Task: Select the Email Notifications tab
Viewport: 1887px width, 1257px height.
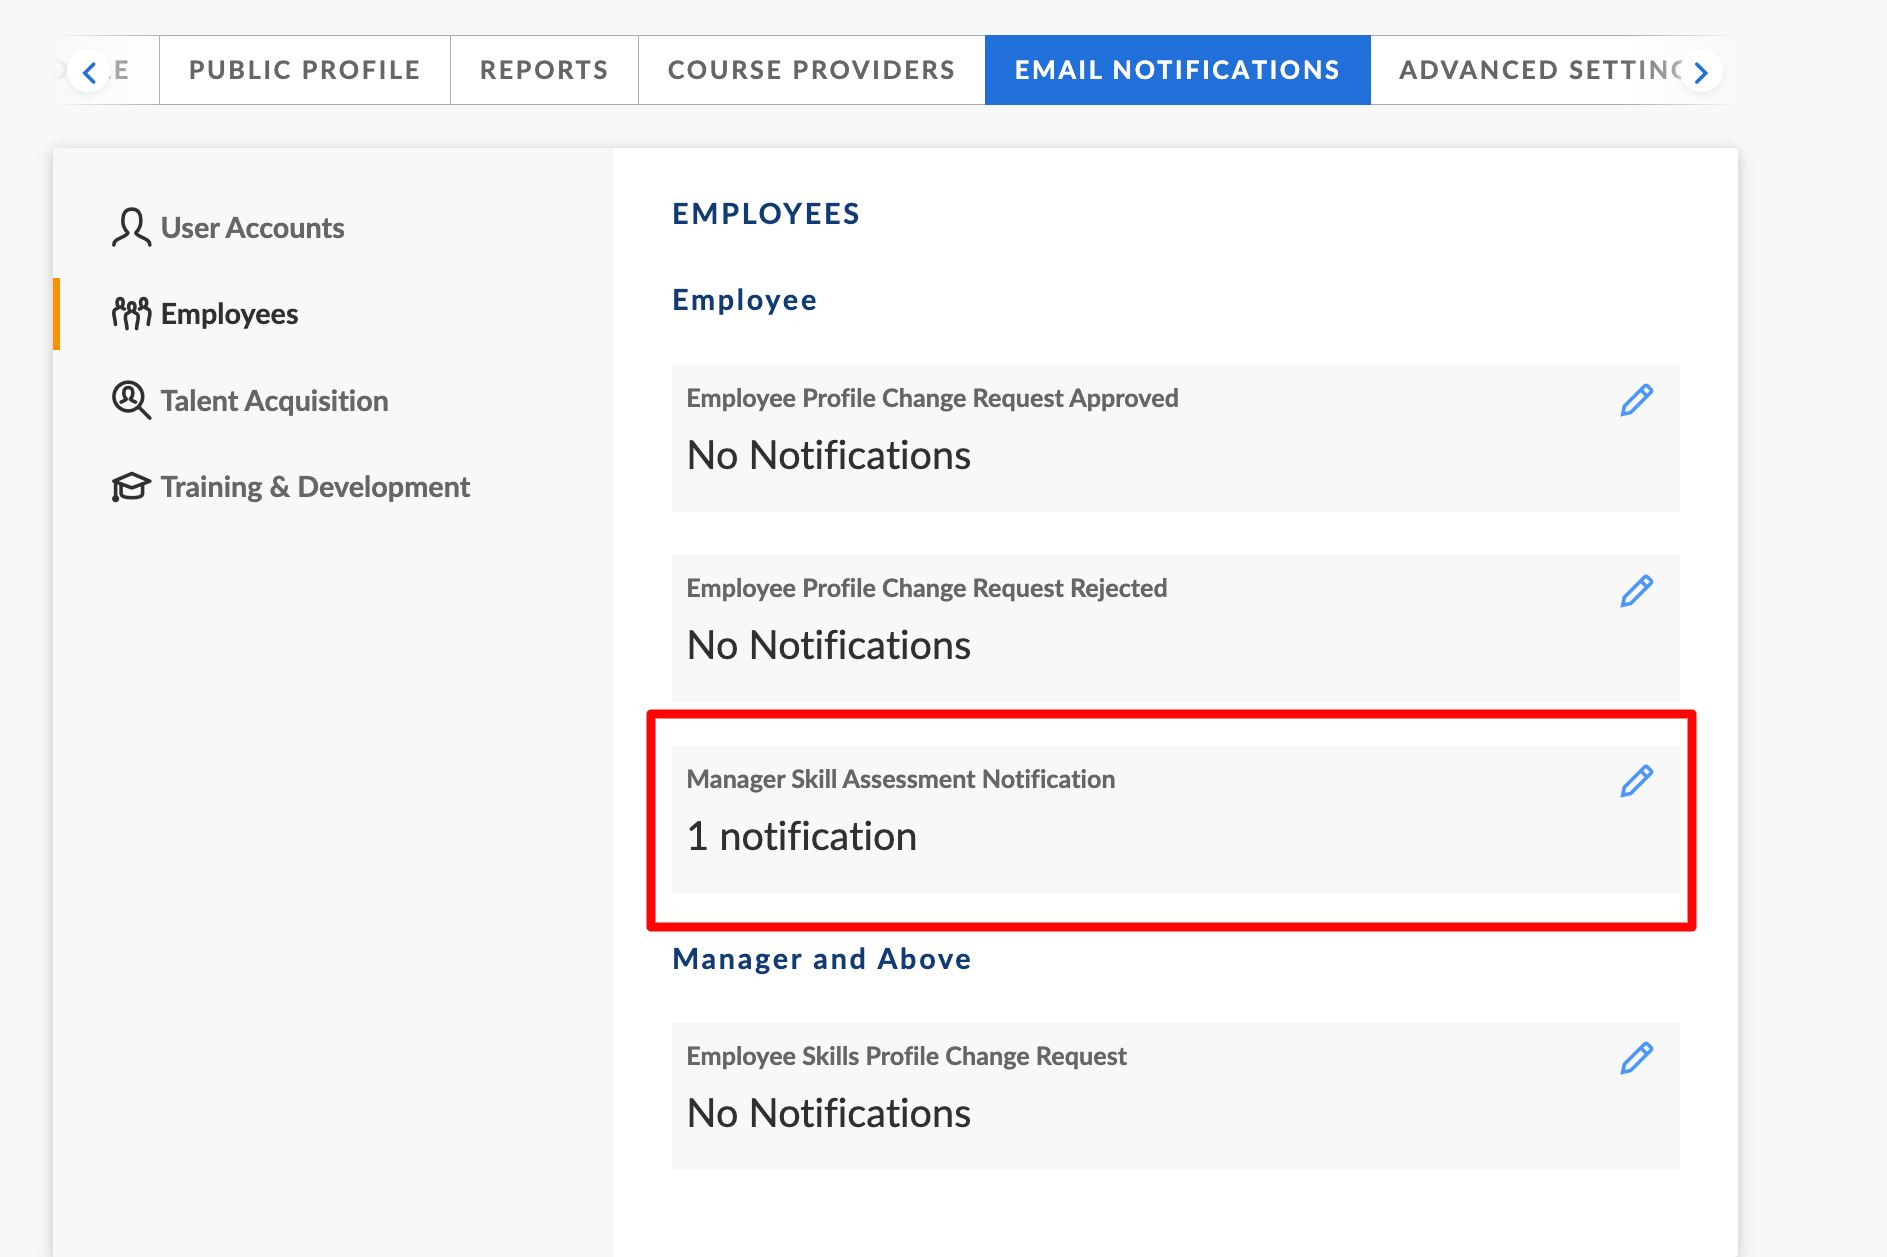Action: click(x=1177, y=70)
